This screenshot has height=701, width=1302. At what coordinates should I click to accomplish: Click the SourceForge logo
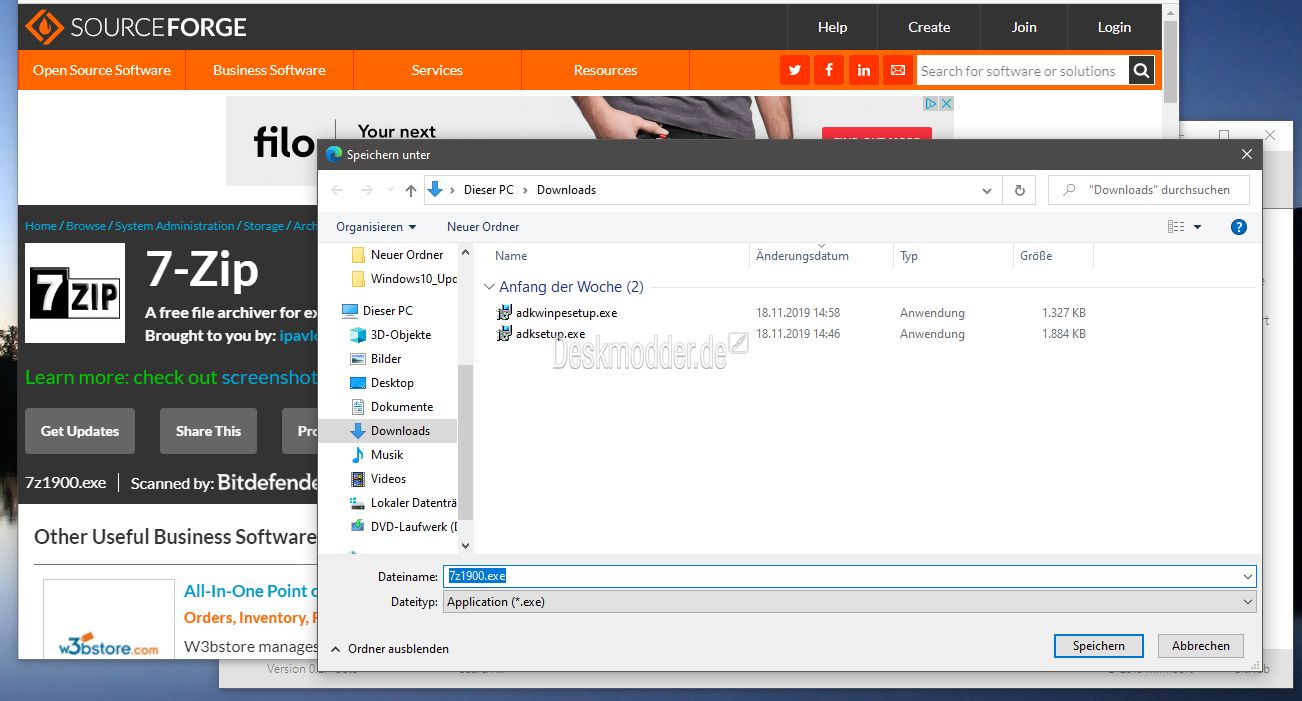tap(136, 27)
